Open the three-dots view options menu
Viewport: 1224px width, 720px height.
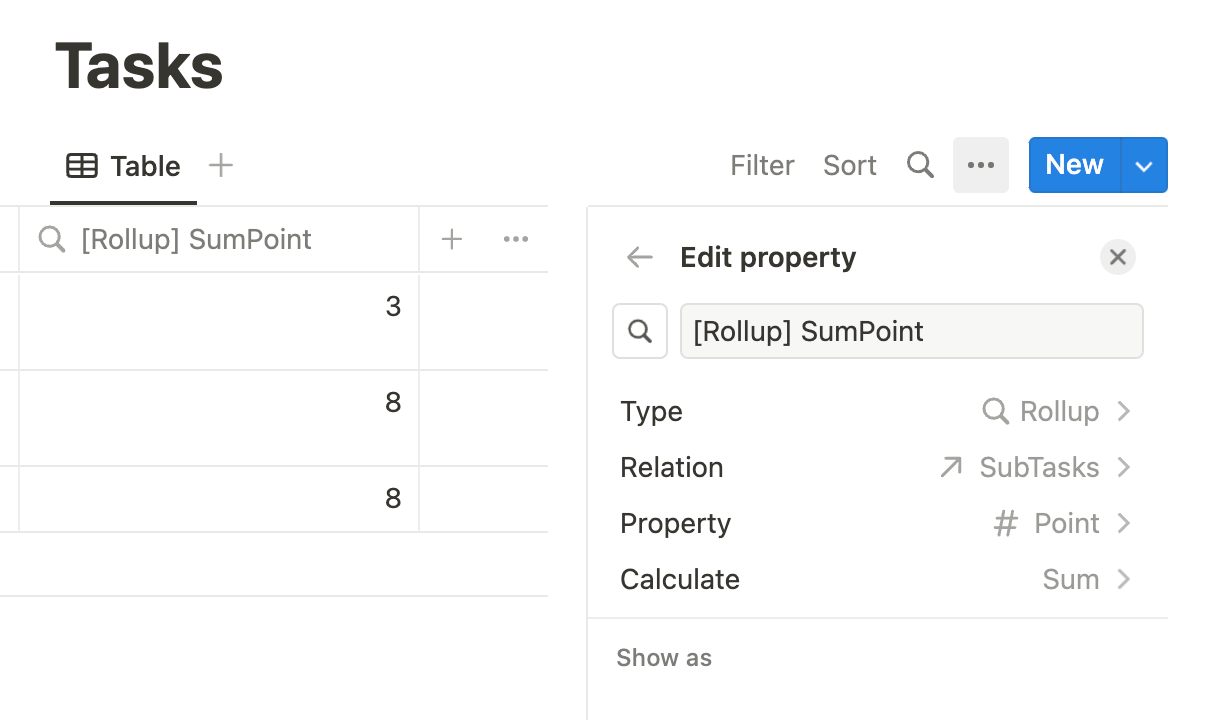(x=980, y=165)
